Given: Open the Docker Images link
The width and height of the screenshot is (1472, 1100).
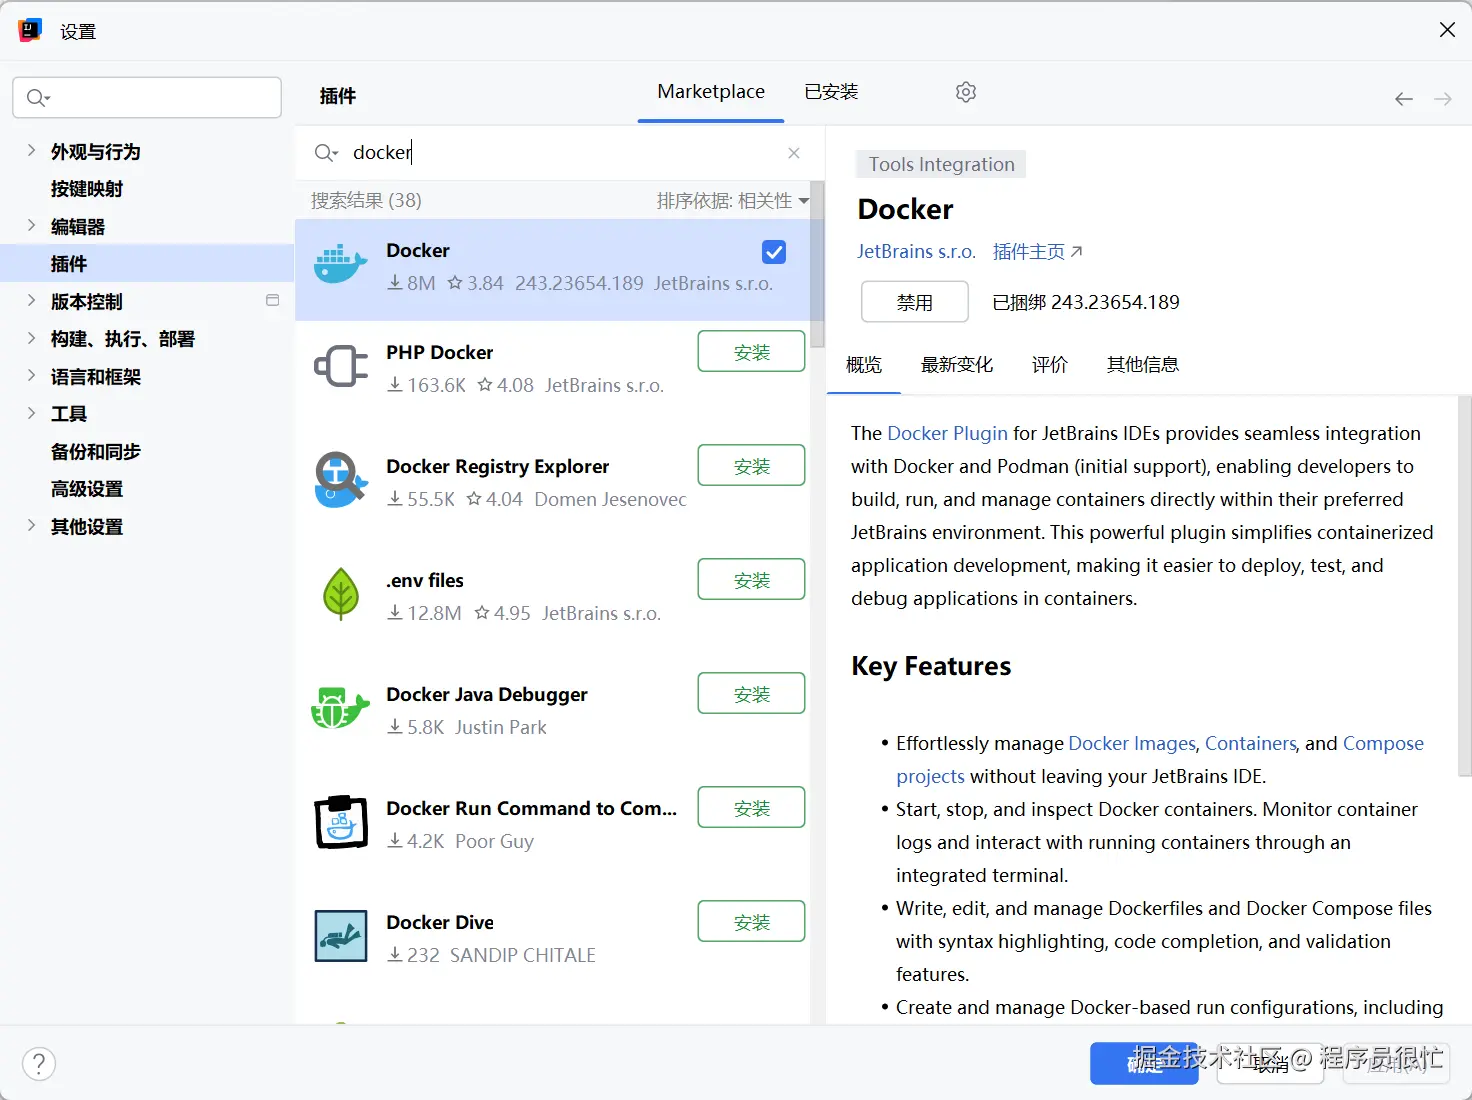Looking at the screenshot, I should tap(1132, 743).
